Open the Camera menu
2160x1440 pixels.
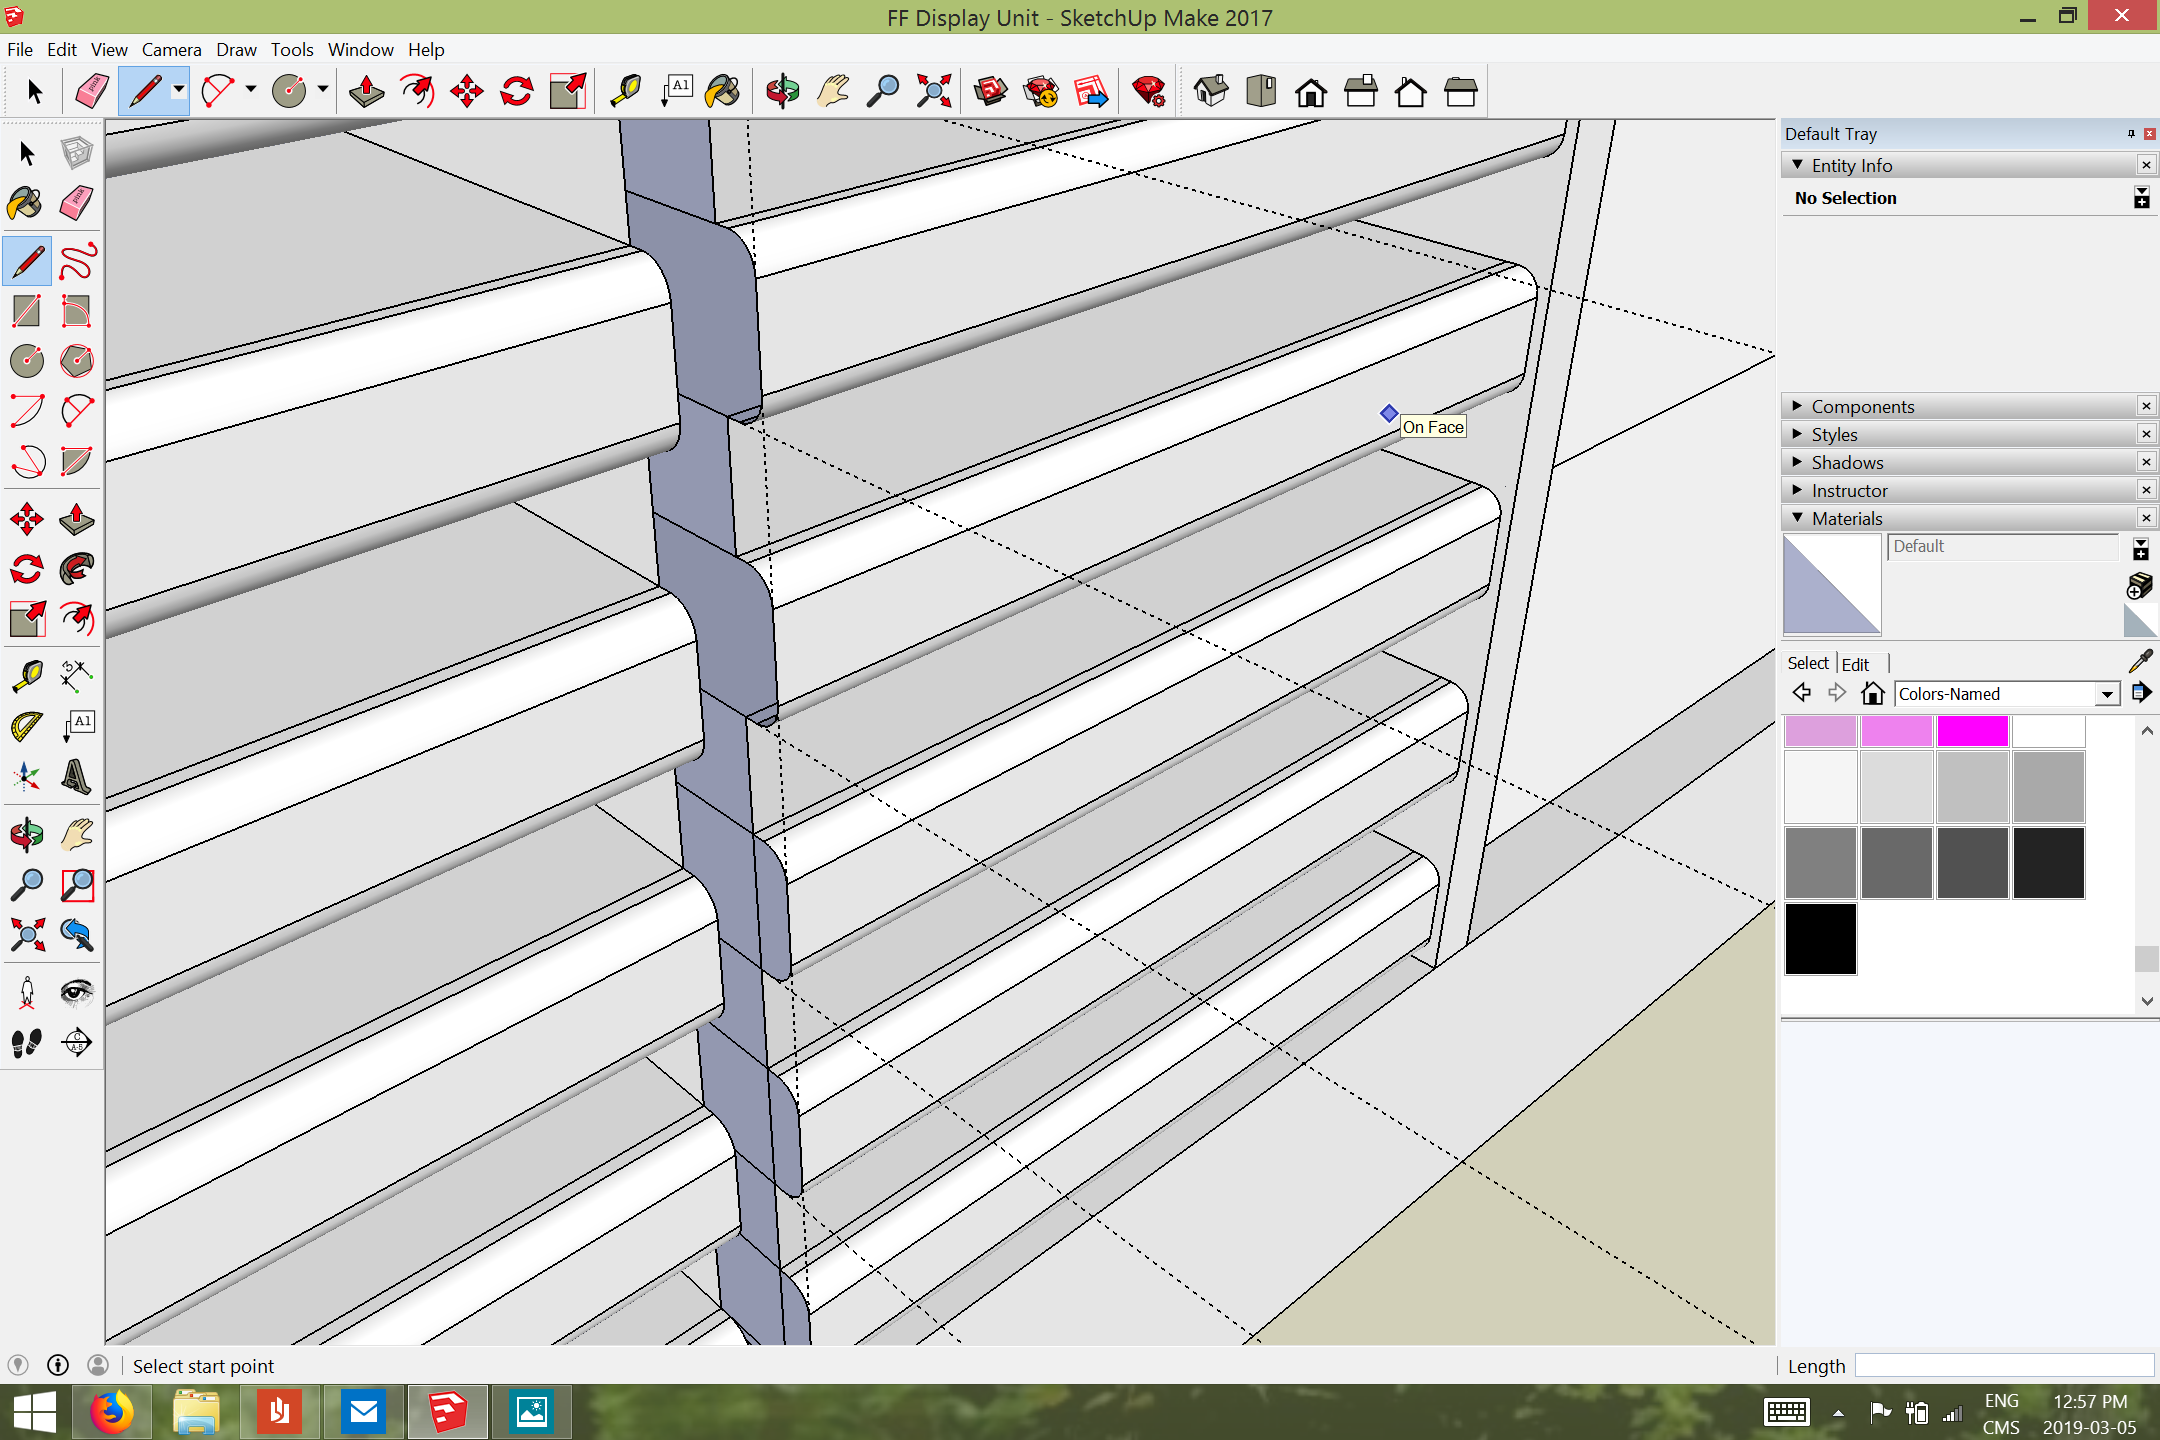coord(171,49)
